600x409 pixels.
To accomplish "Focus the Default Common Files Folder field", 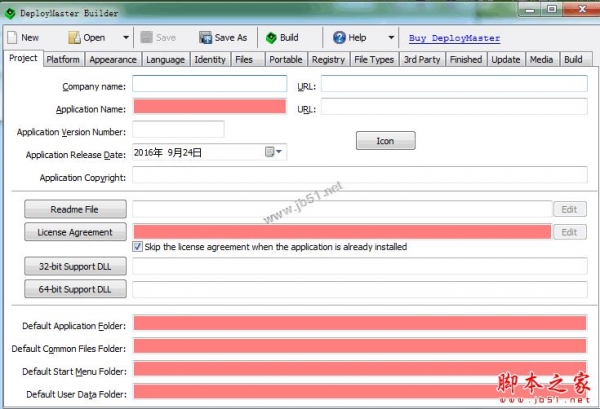I will coord(360,346).
